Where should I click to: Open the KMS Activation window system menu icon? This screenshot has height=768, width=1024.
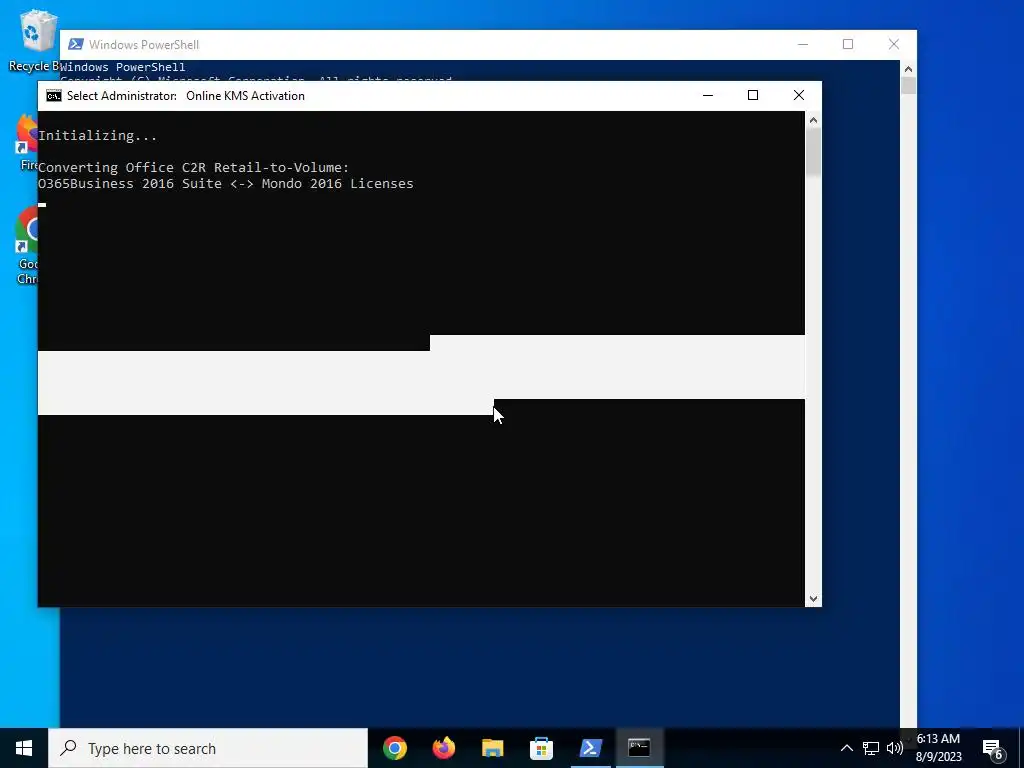pos(54,96)
